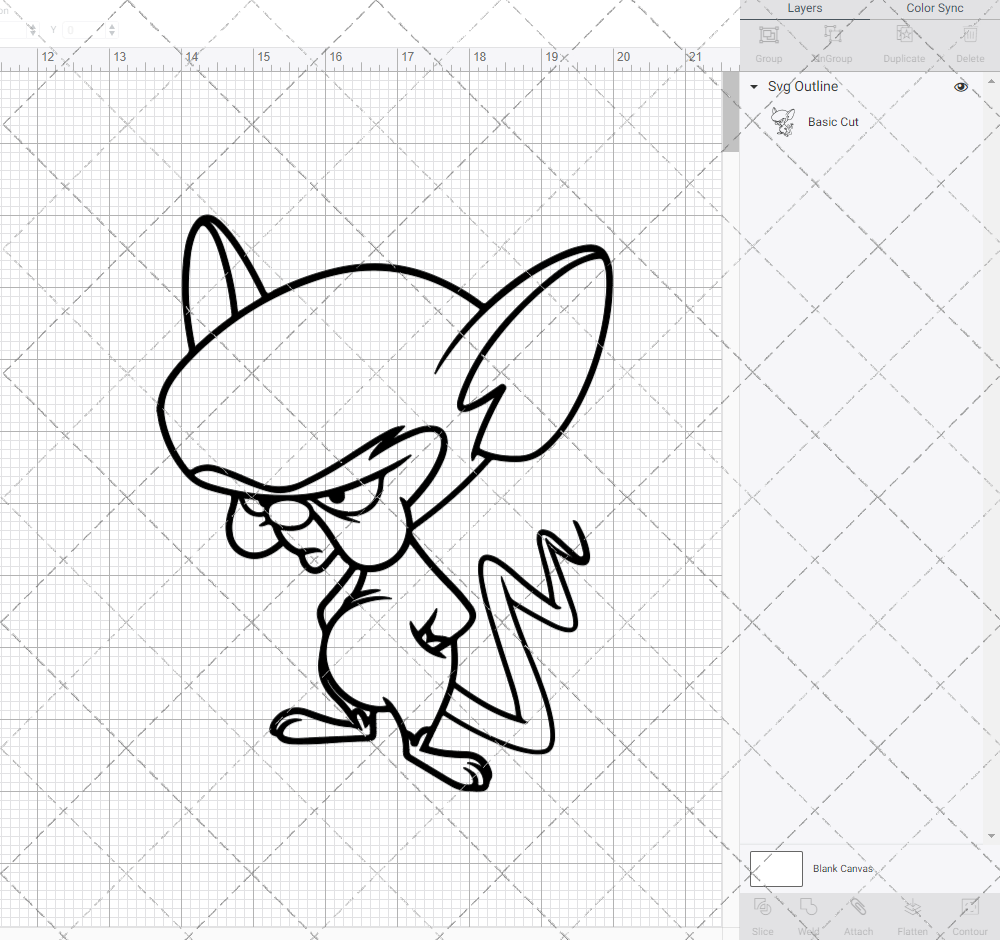The image size is (1000, 940).
Task: Switch to the Layers tab
Action: point(804,8)
